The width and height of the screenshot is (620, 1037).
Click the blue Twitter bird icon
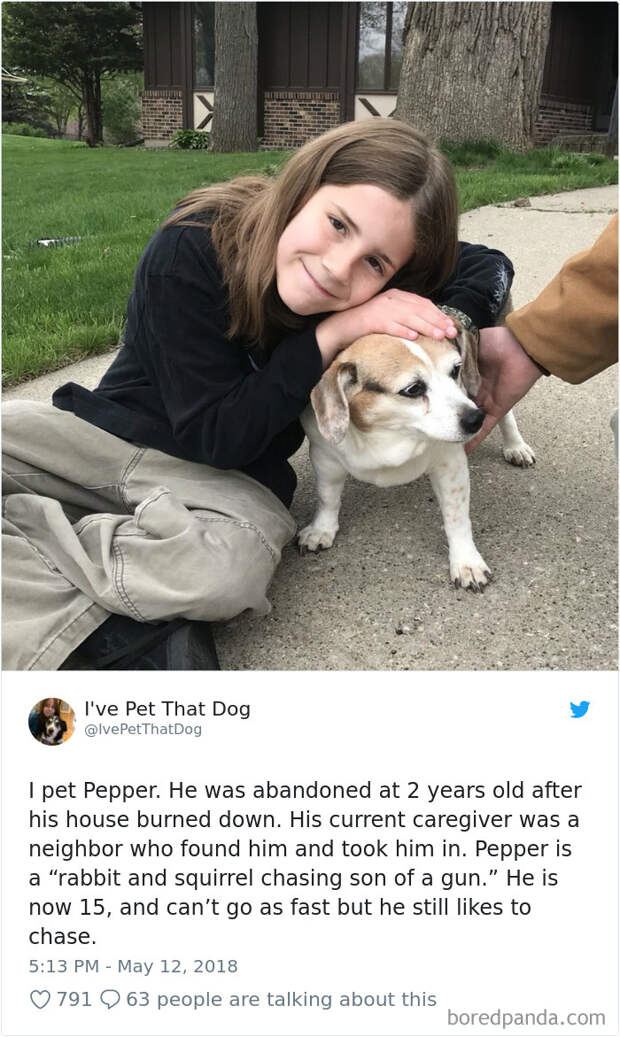(580, 709)
